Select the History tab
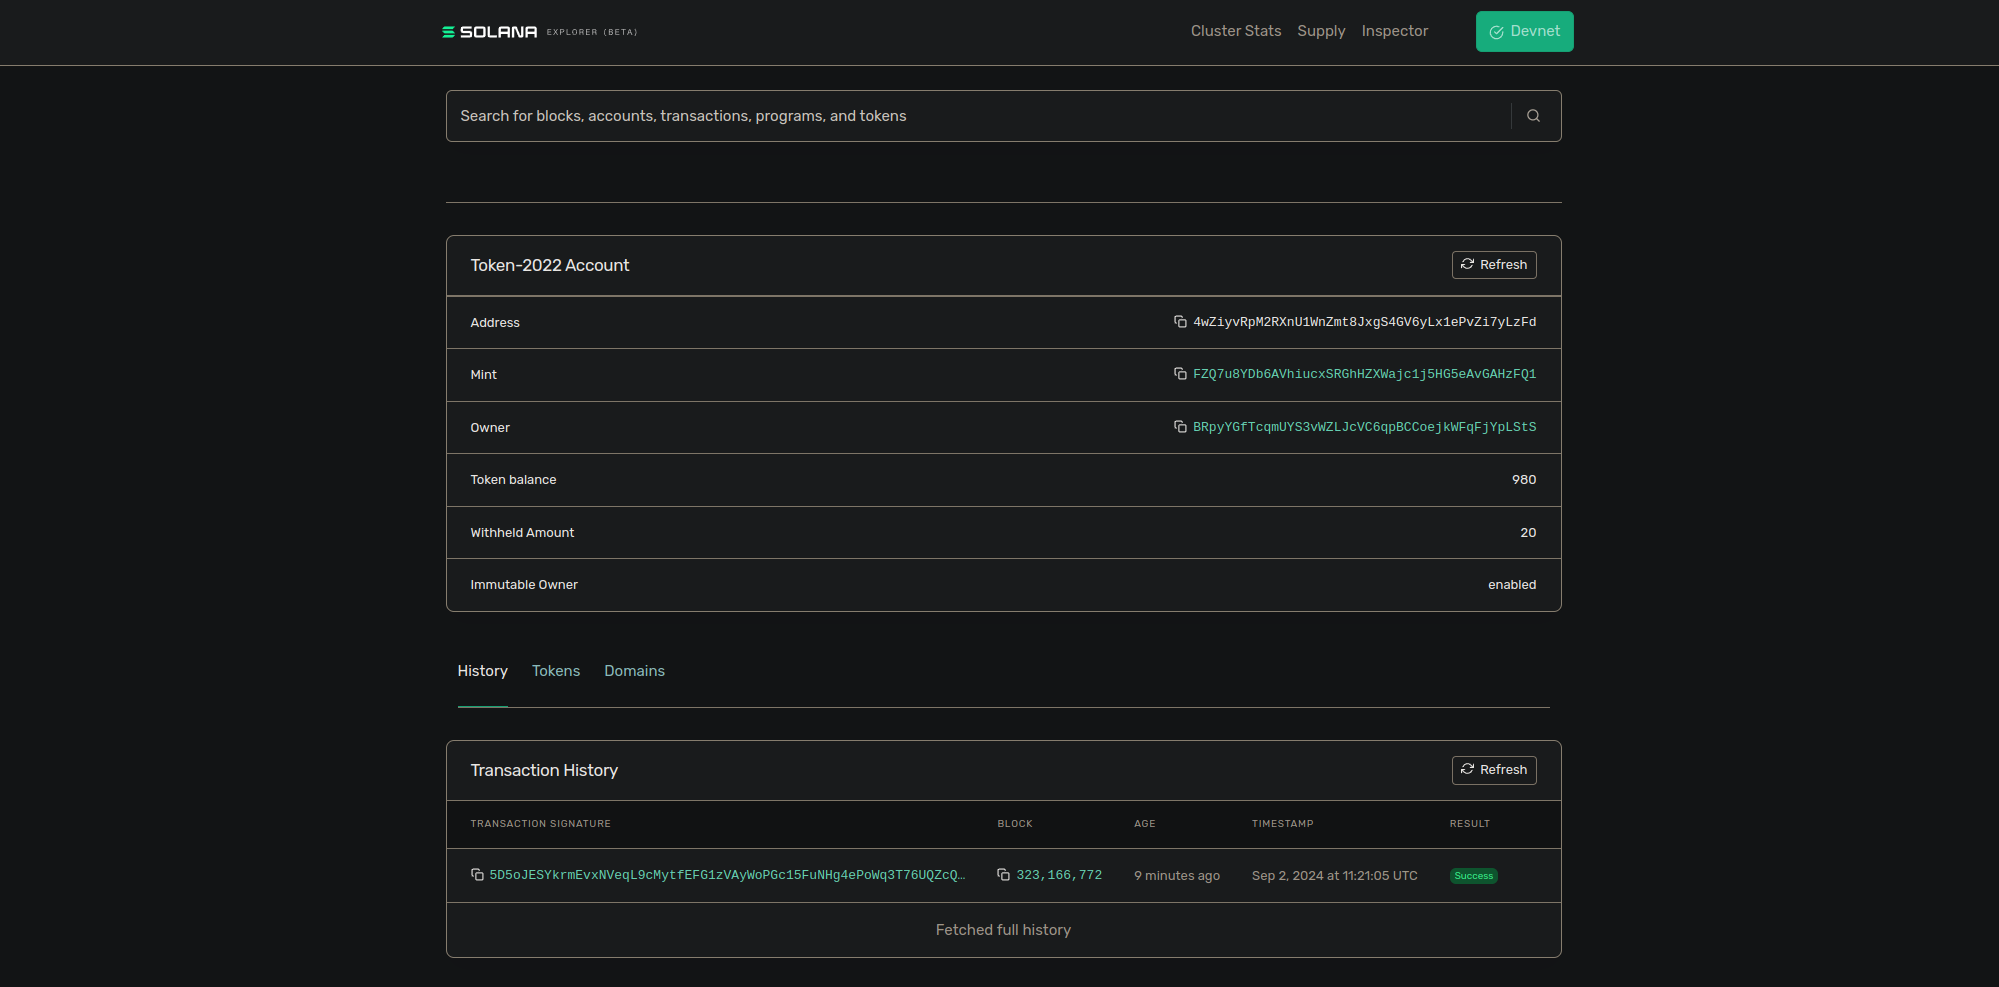The image size is (1999, 987). click(x=483, y=671)
